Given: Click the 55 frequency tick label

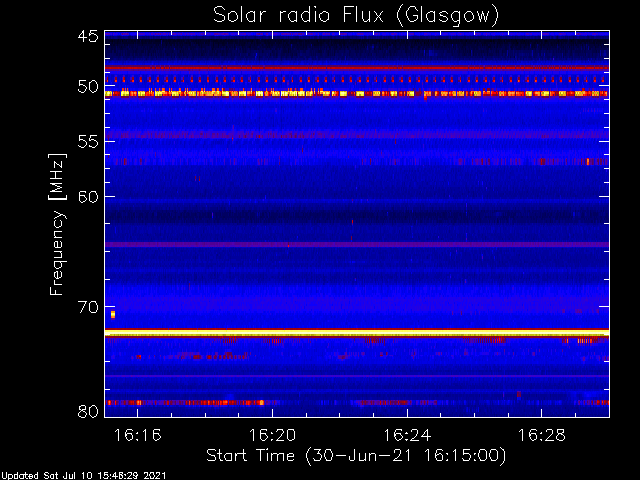Looking at the screenshot, I should [x=88, y=142].
